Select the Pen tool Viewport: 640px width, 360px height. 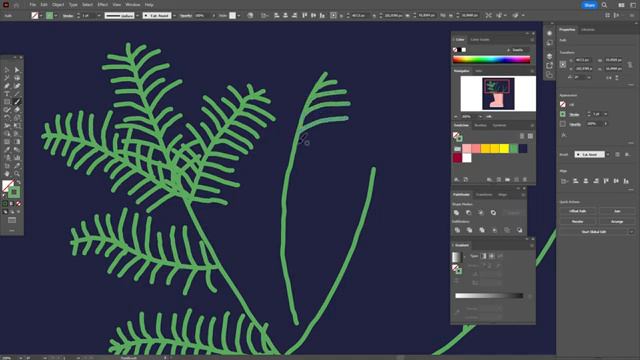(7, 86)
